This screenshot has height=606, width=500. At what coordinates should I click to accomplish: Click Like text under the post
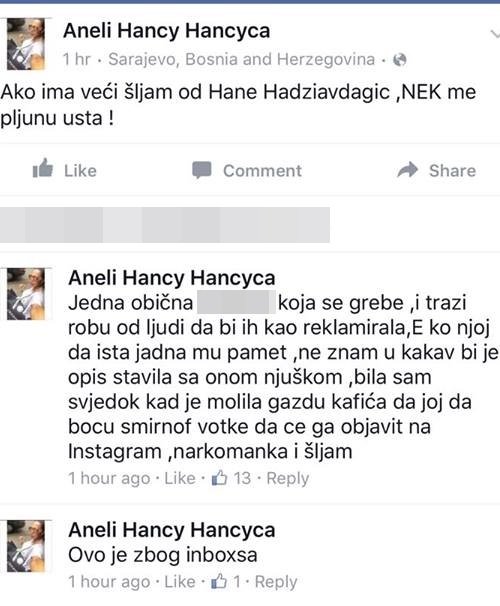80,171
